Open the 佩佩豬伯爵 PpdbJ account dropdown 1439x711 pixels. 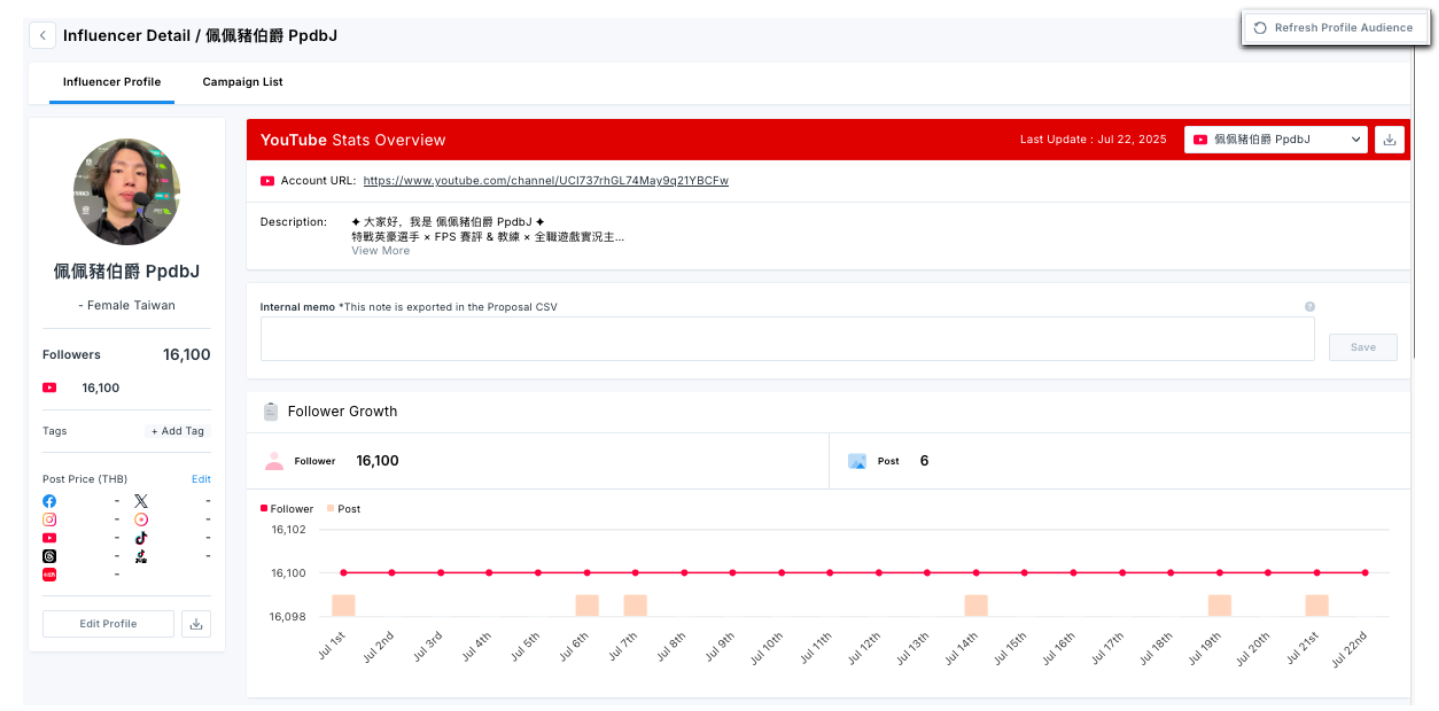point(1275,140)
